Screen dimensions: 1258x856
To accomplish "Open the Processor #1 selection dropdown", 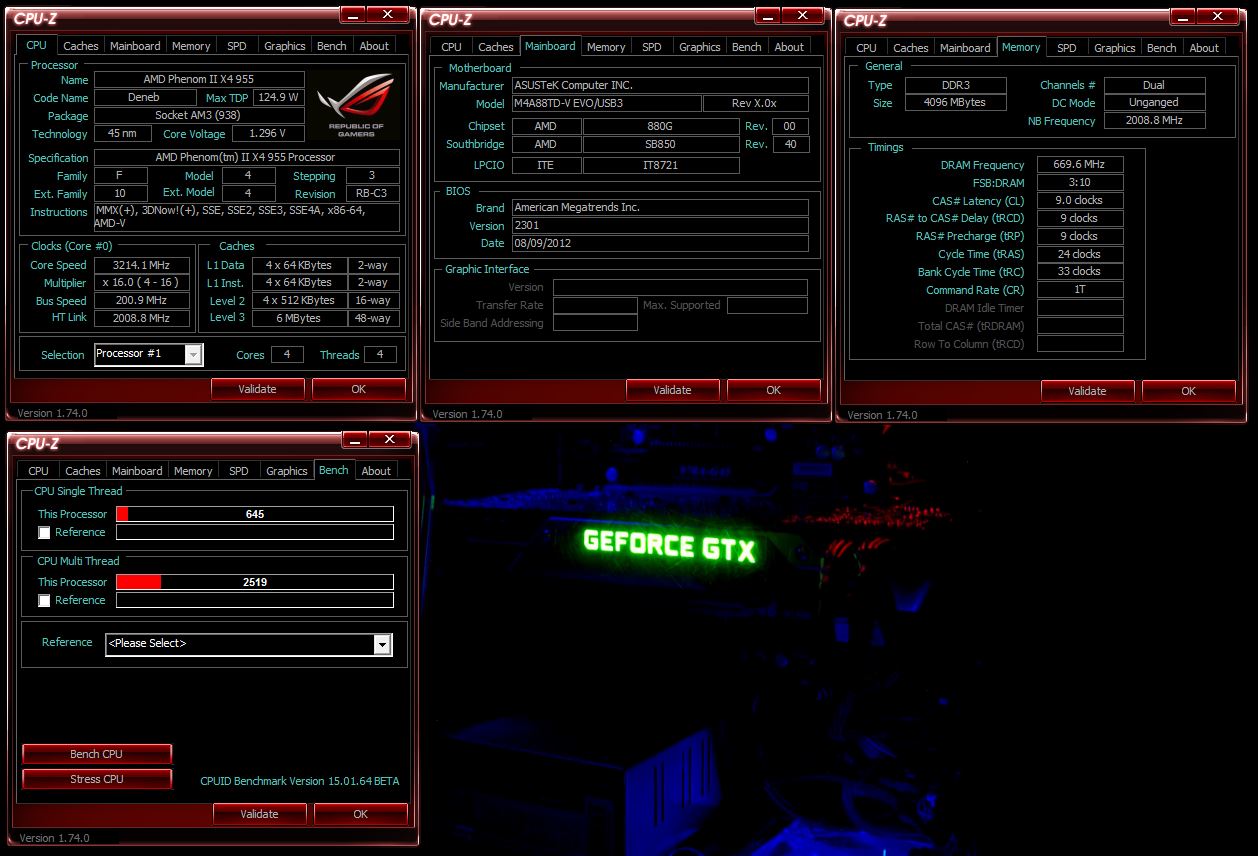I will pos(149,354).
